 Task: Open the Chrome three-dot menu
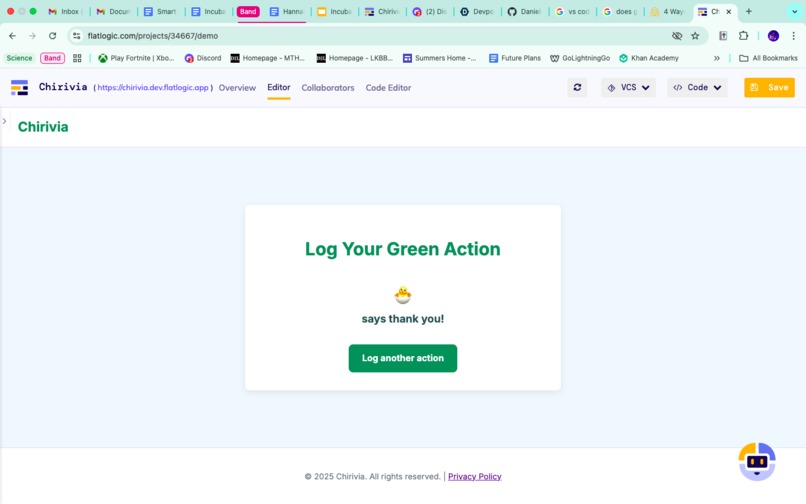tap(794, 35)
